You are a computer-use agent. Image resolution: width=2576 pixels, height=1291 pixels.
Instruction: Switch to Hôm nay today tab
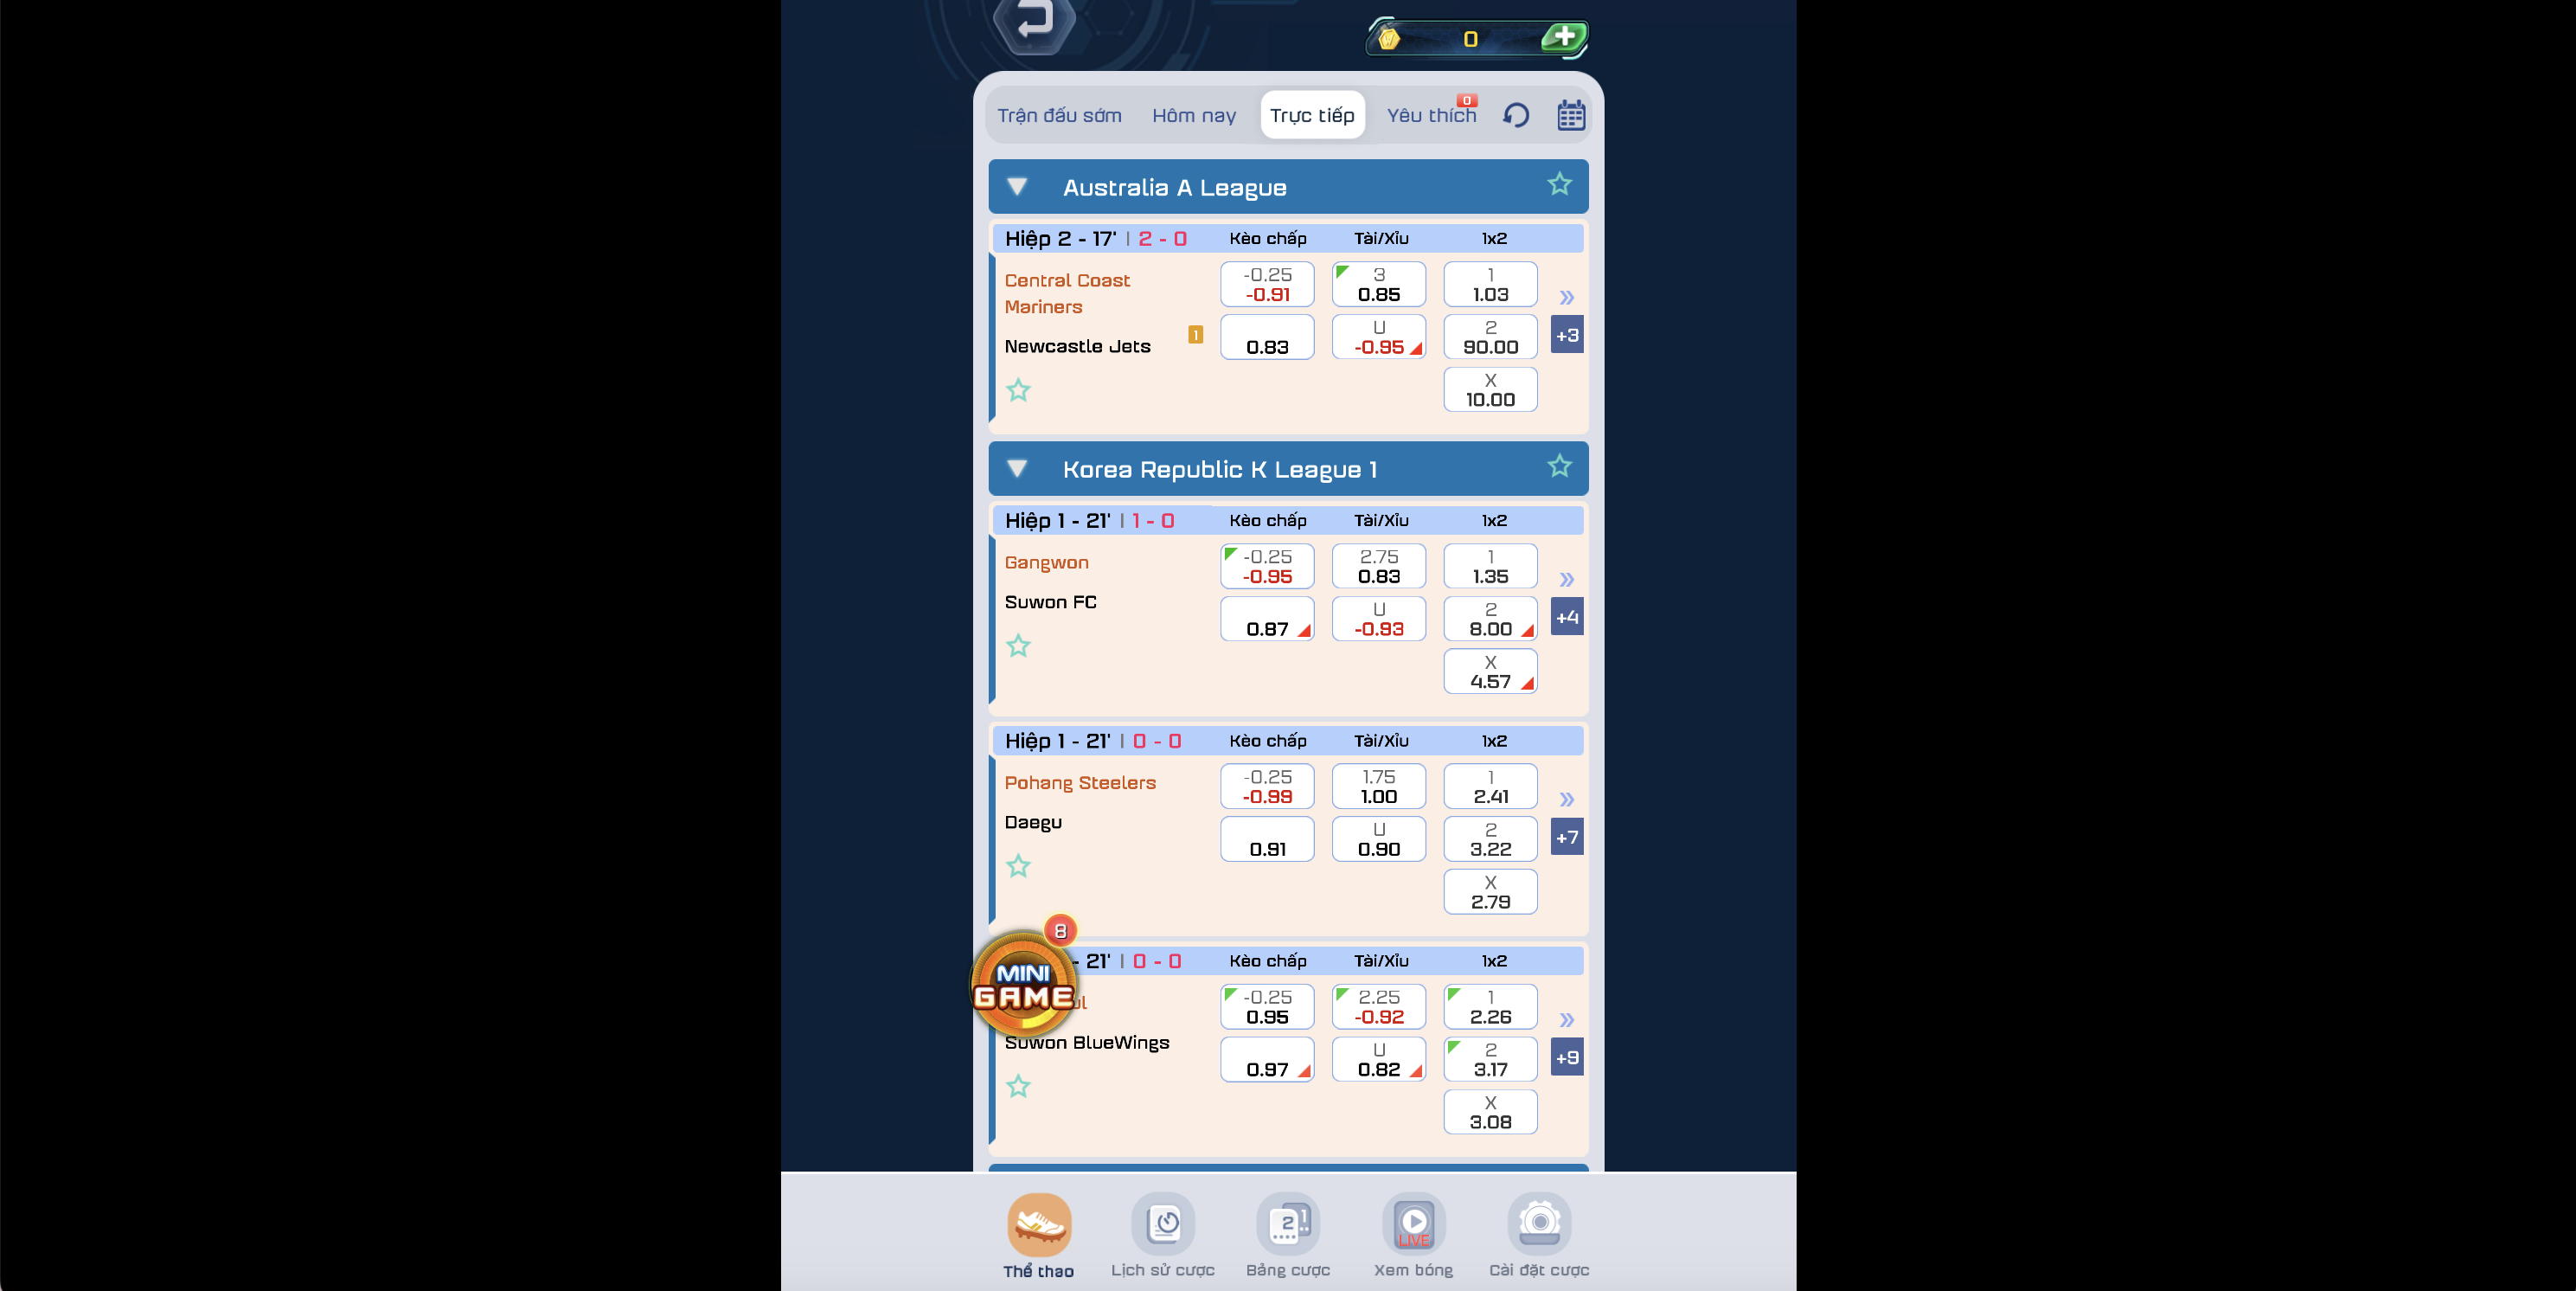point(1194,115)
